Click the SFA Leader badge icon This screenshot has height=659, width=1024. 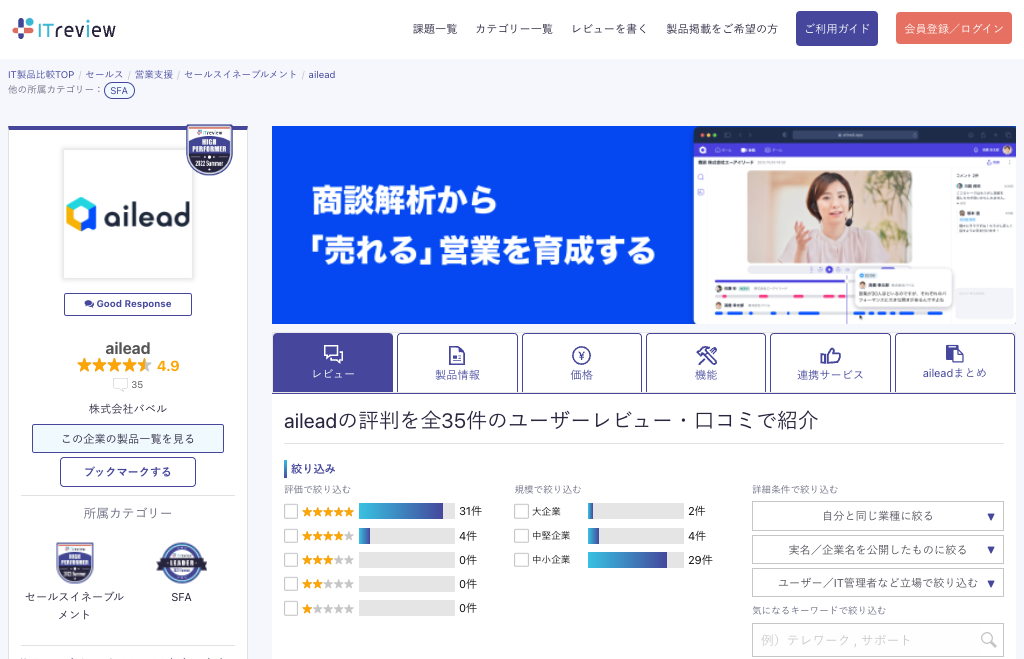pos(182,562)
